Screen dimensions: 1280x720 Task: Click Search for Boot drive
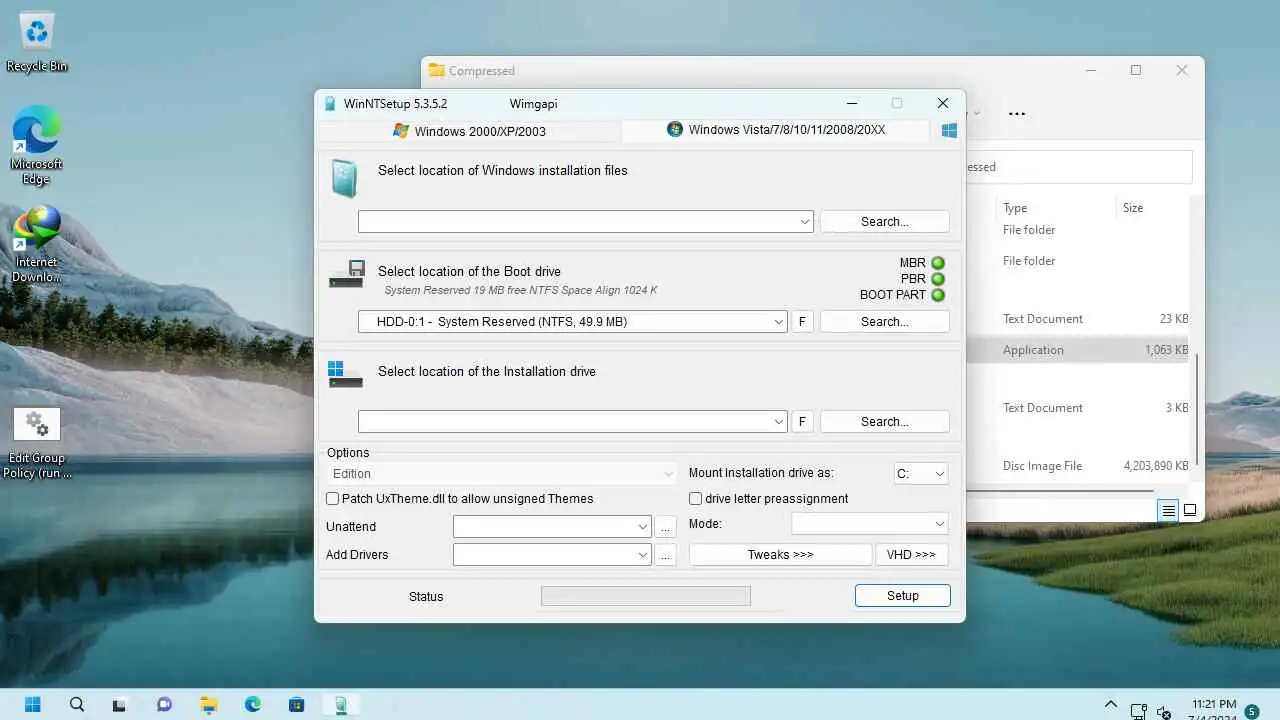coord(885,322)
